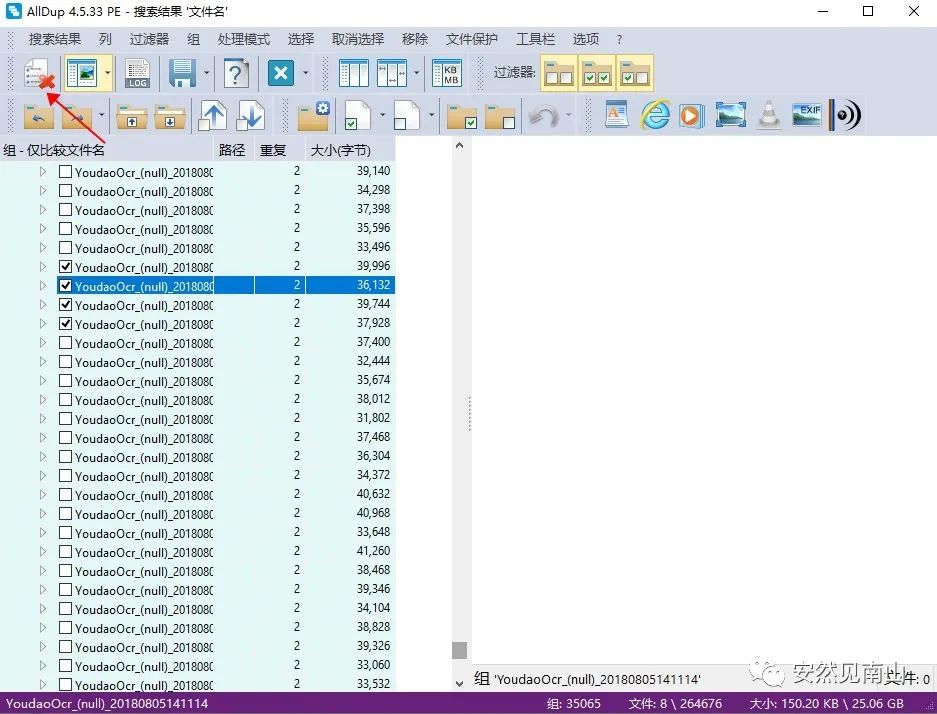
Task: Open the 选项 menu
Action: 586,39
